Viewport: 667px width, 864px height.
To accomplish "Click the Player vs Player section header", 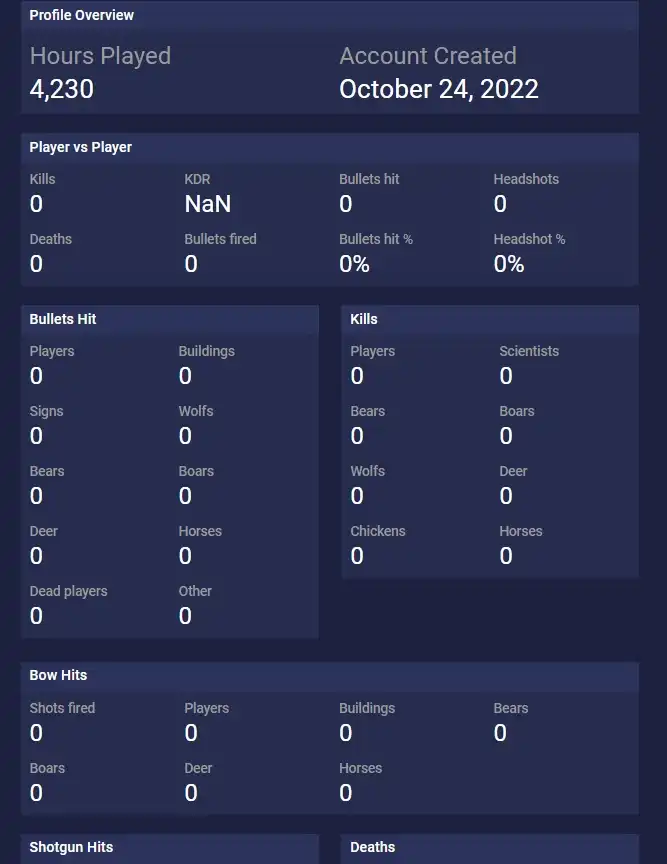I will [81, 147].
